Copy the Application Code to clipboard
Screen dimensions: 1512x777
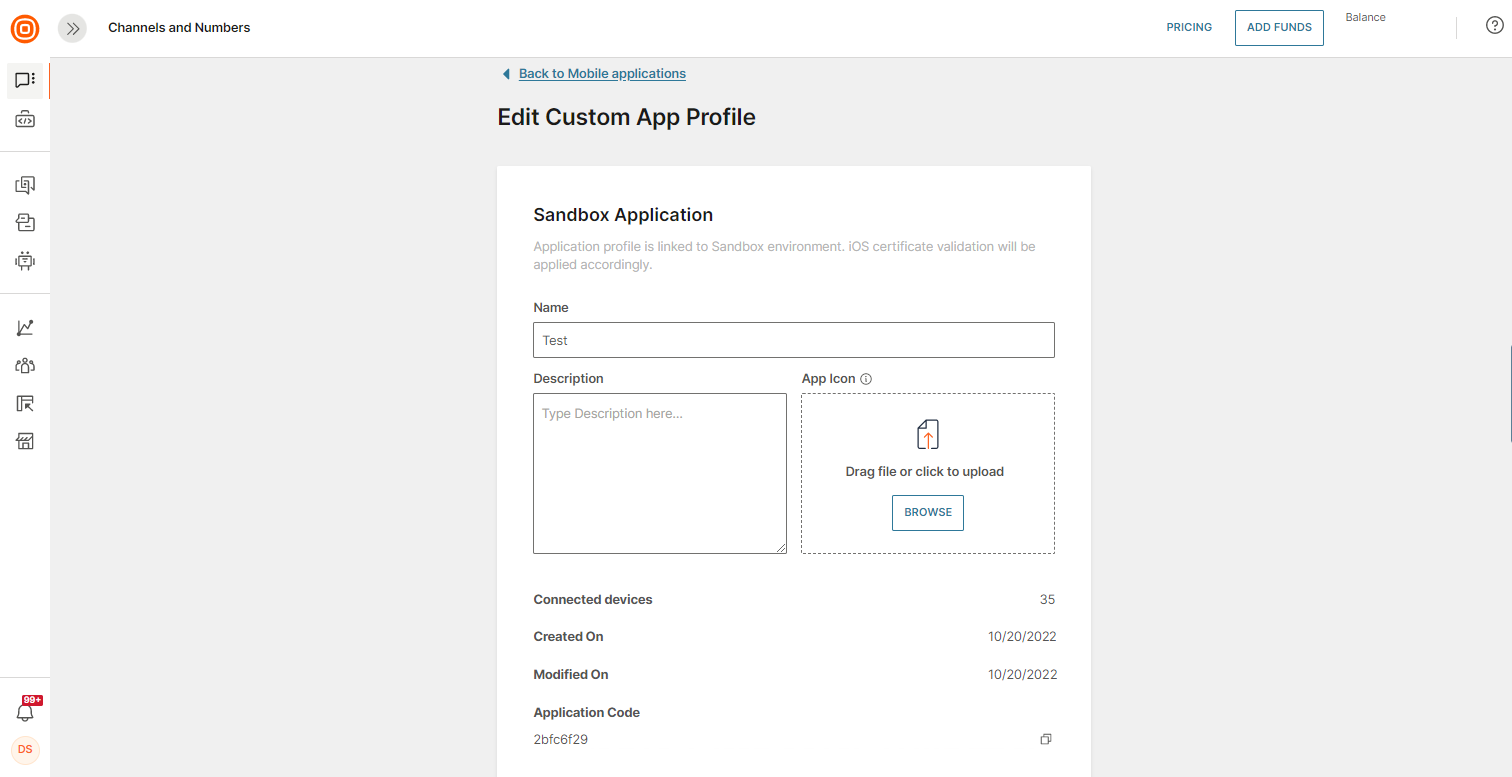(x=1046, y=739)
